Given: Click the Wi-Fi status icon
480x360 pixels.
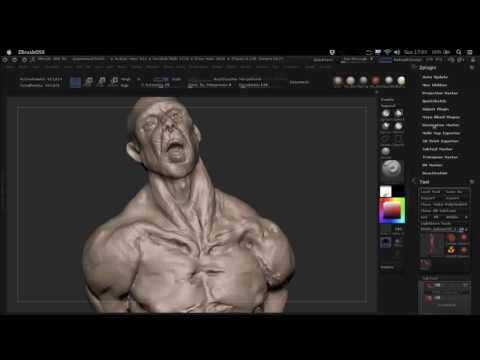Looking at the screenshot, I should pos(387,52).
